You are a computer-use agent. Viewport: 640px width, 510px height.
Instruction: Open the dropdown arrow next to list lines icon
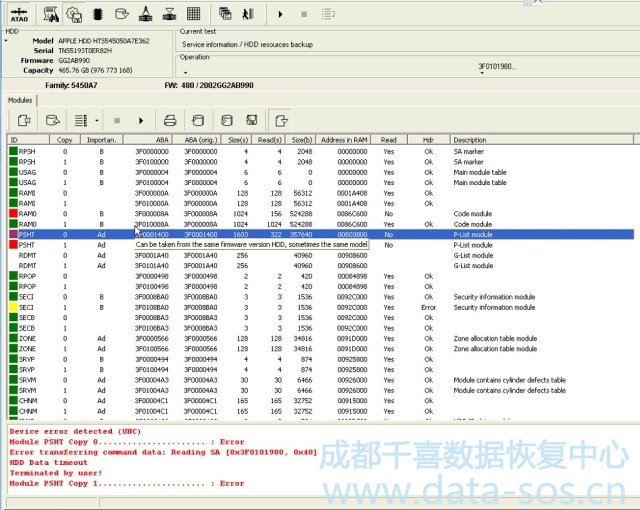(x=97, y=121)
